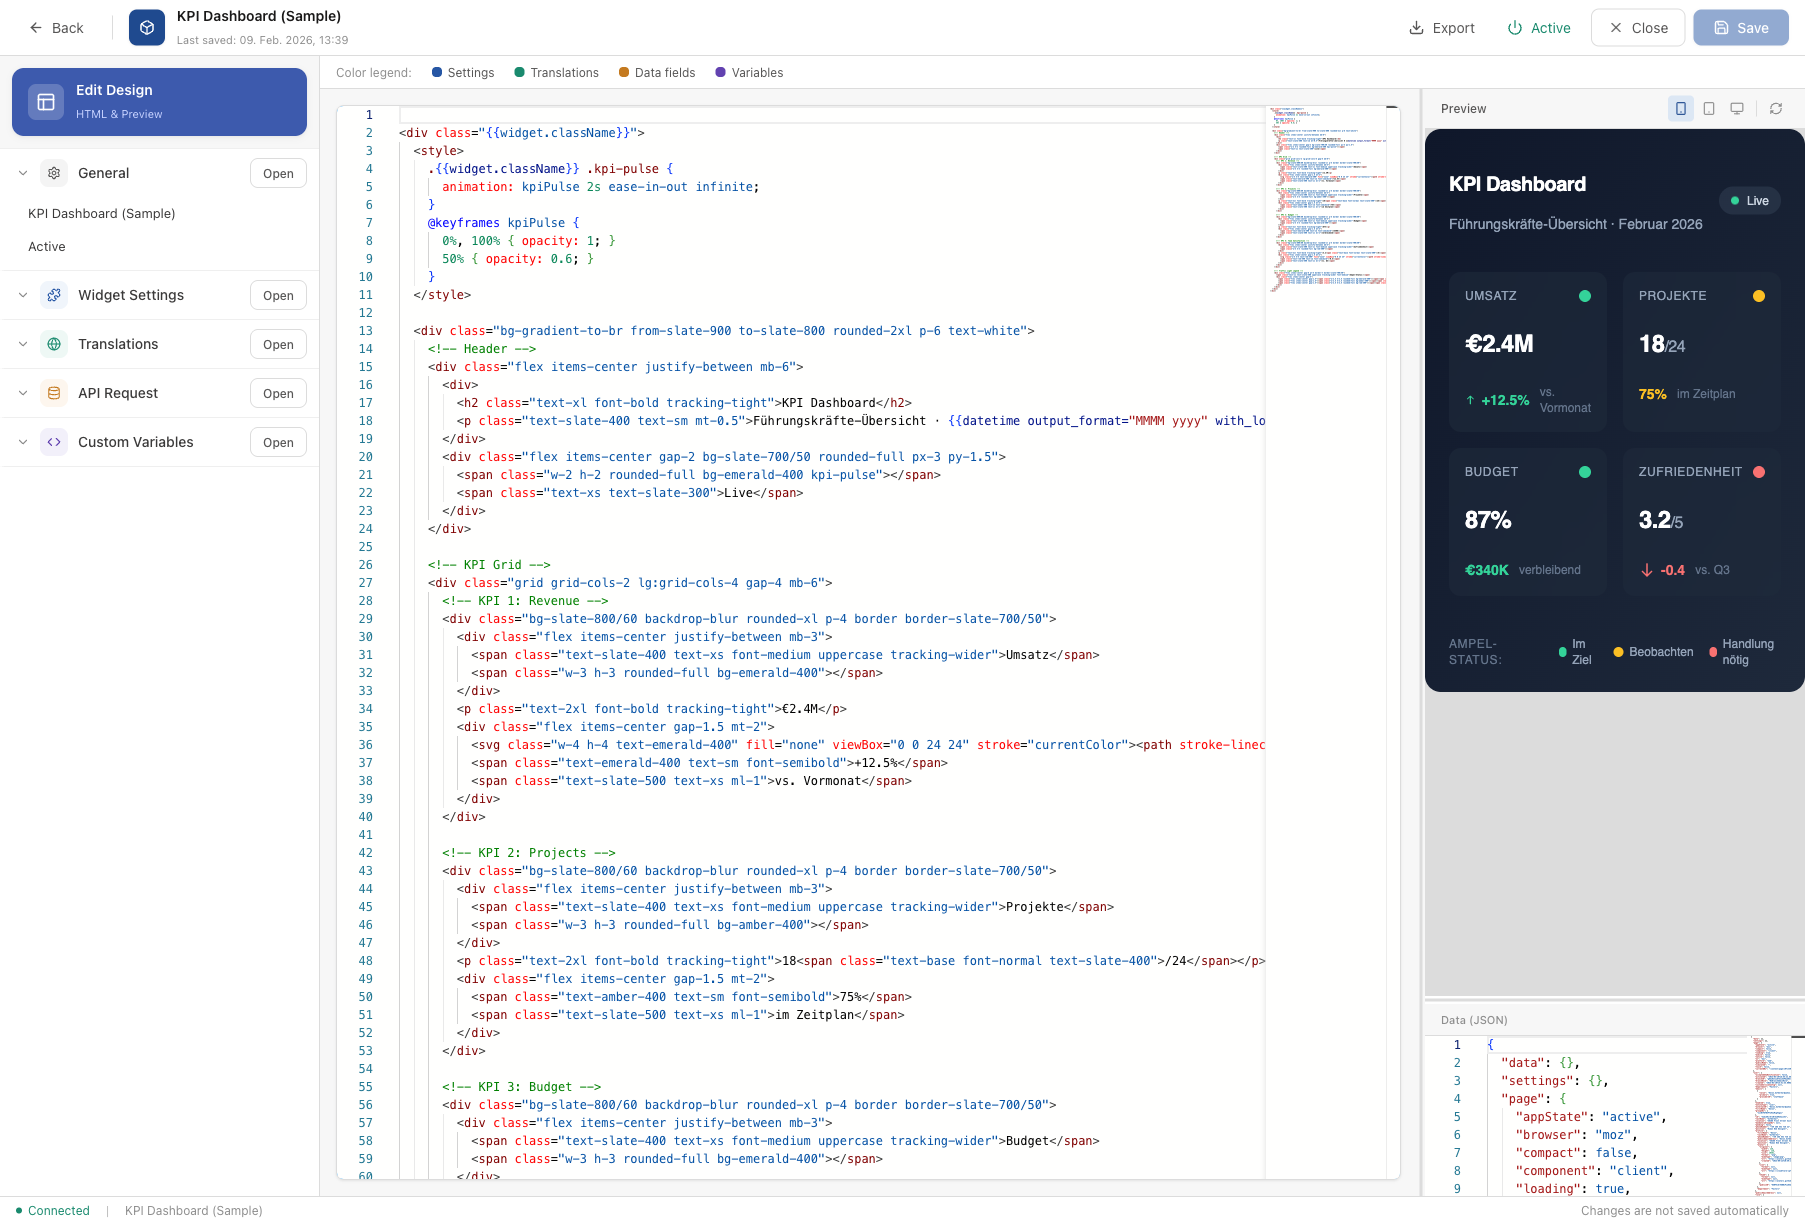Click the Save button

1740,27
